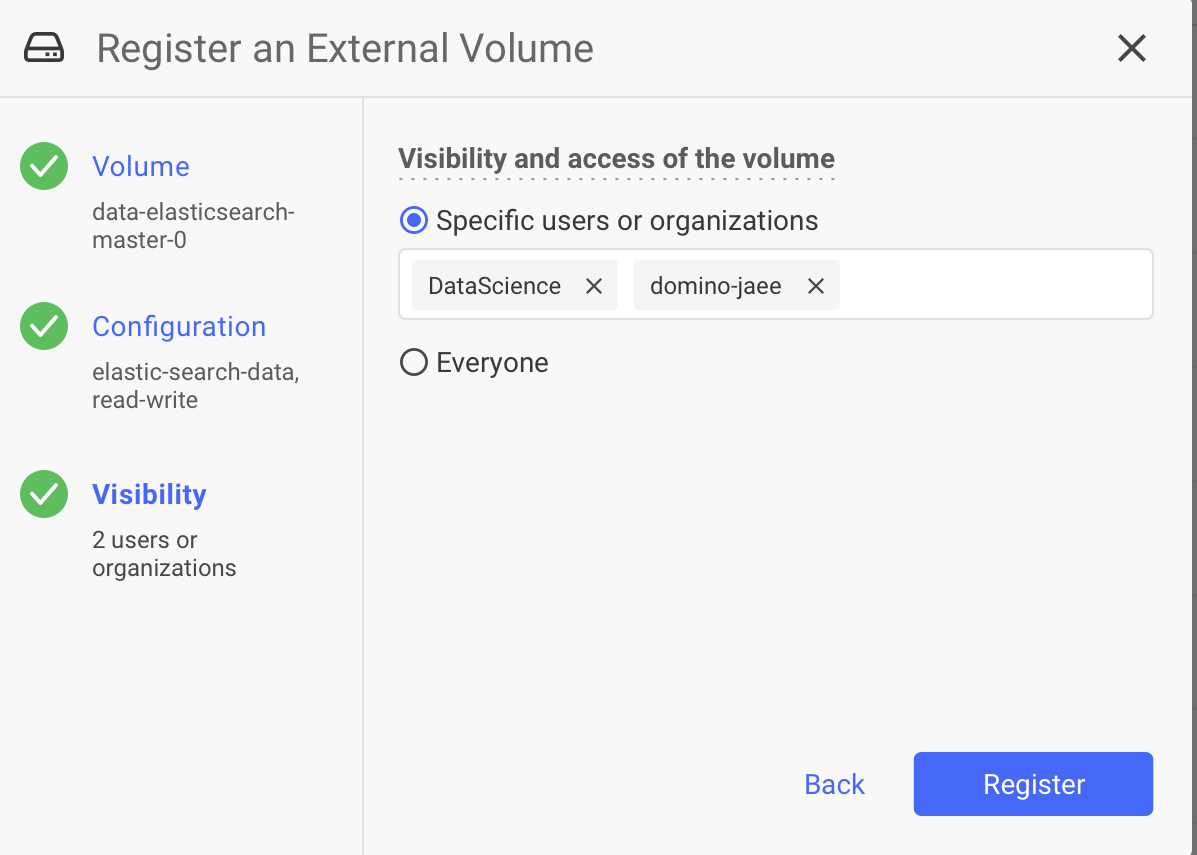Screen dimensions: 1197x855
Task: Click the domino-jaee tag label
Action: (x=715, y=286)
